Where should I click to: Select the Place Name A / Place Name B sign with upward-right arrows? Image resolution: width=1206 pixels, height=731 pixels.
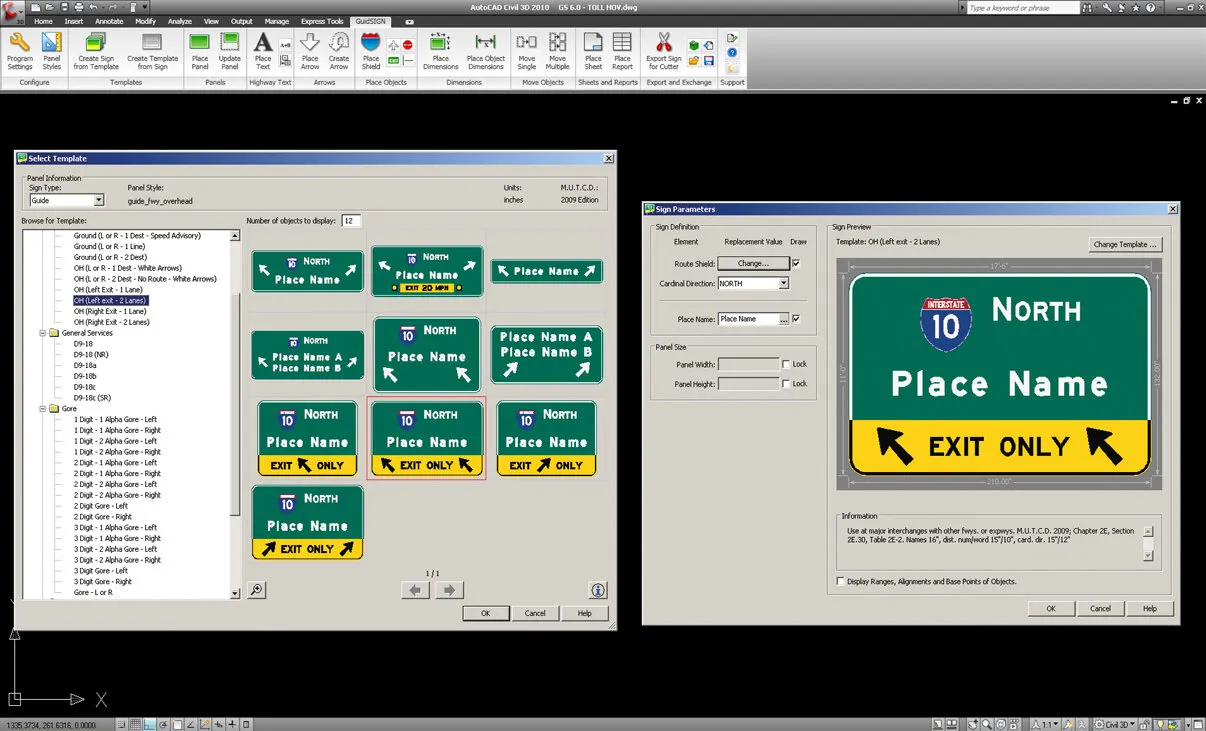coord(546,354)
